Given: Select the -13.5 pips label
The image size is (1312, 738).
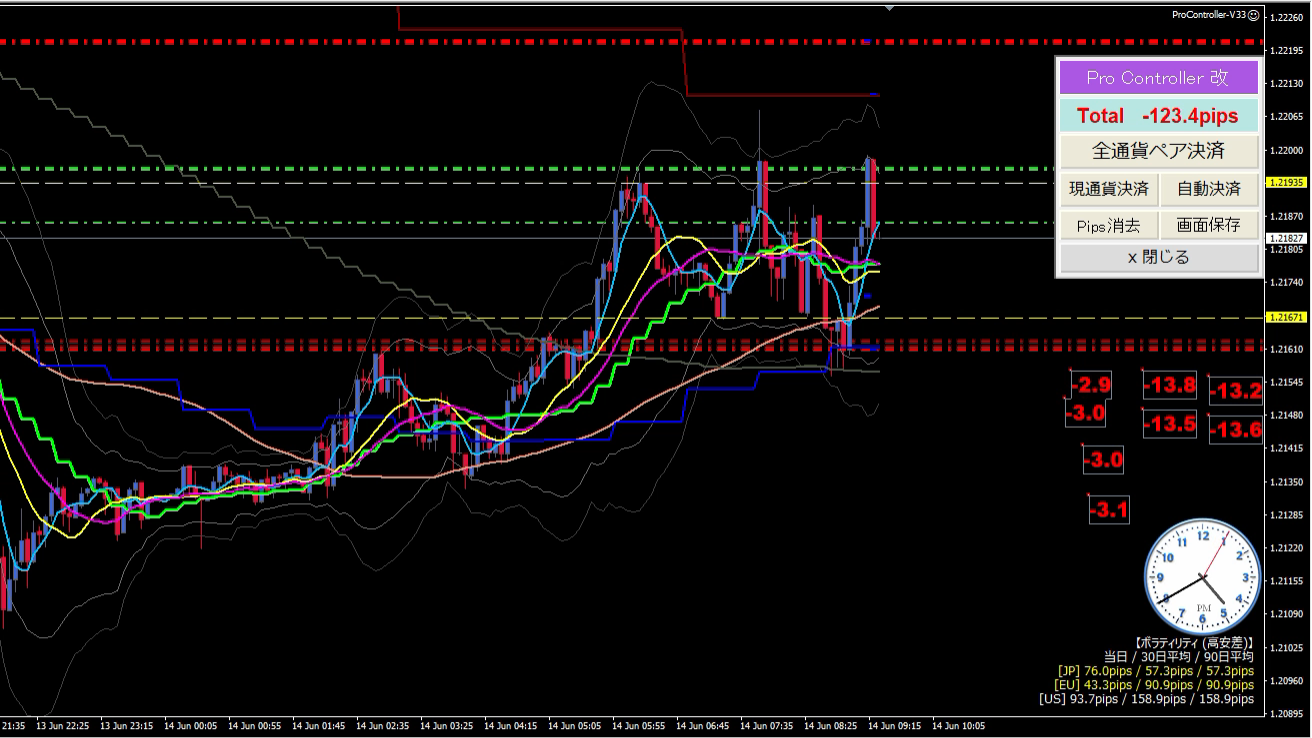Looking at the screenshot, I should coord(1169,423).
